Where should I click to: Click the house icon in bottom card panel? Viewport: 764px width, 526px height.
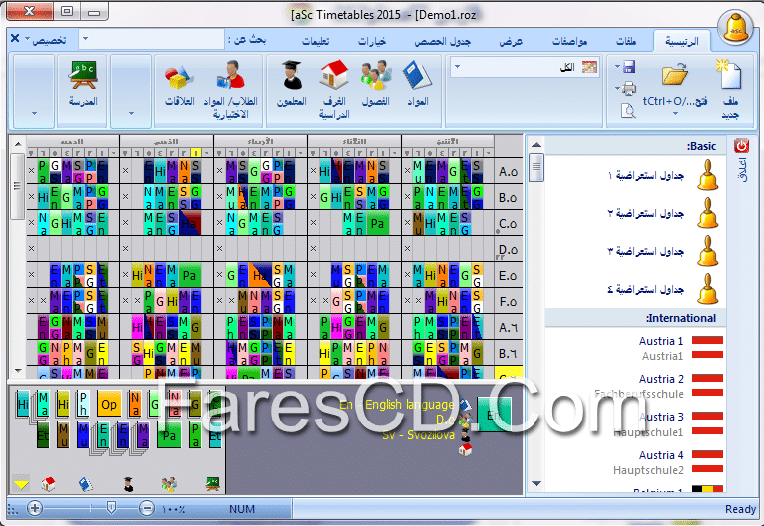click(x=48, y=484)
